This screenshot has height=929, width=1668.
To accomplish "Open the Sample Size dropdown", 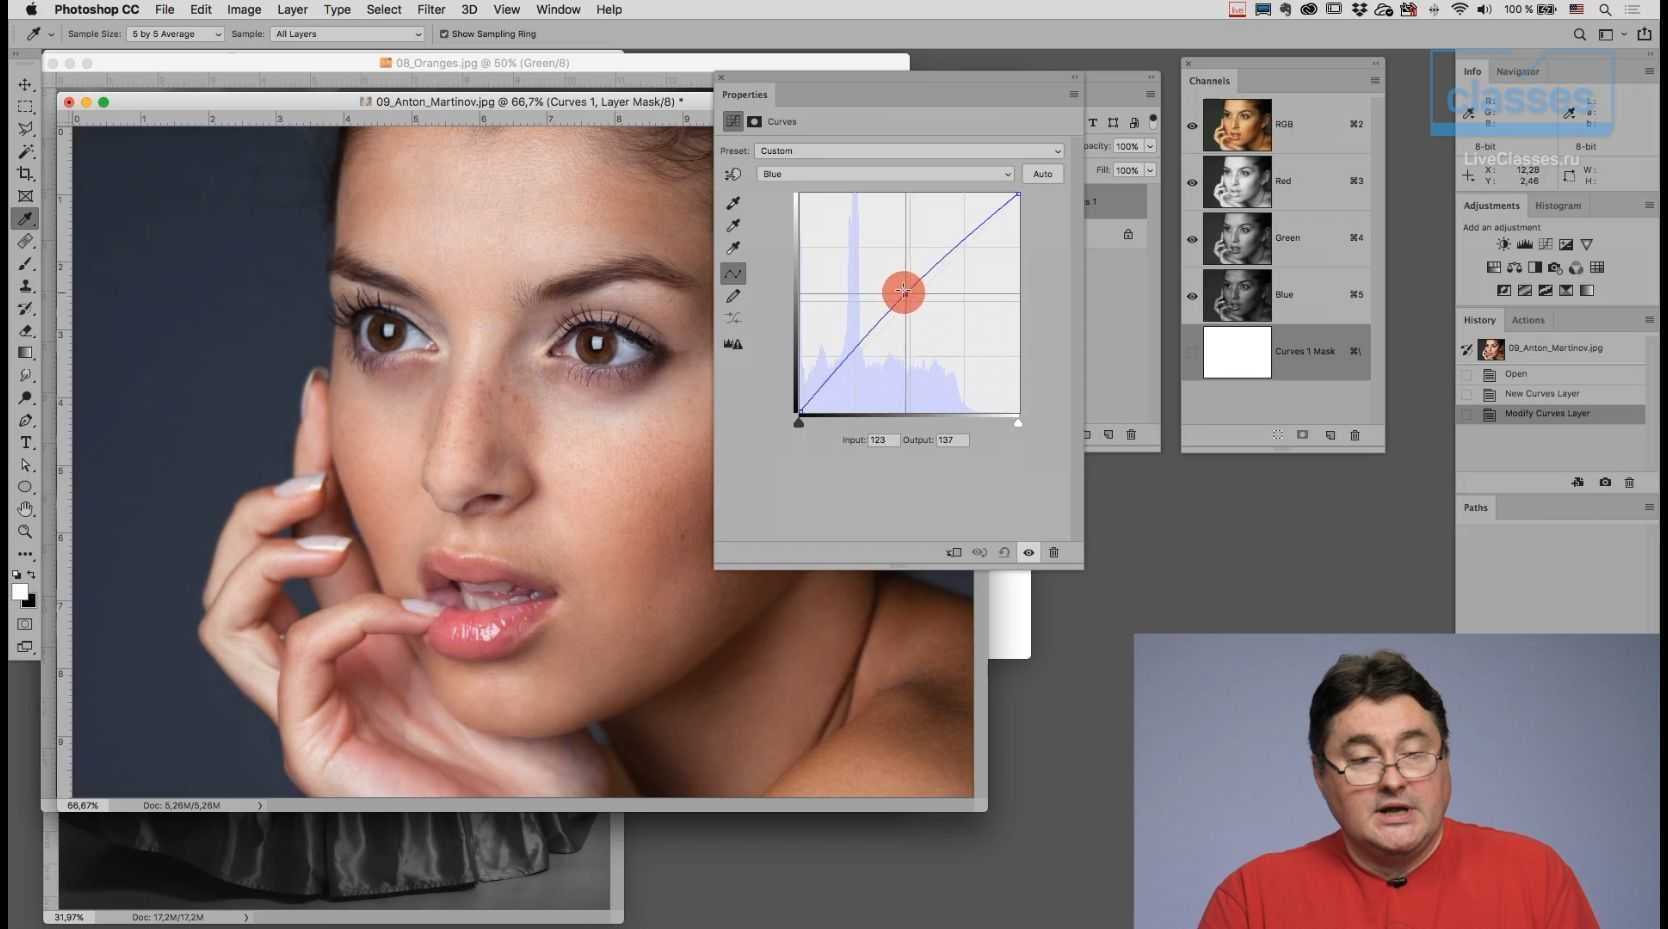I will (175, 34).
